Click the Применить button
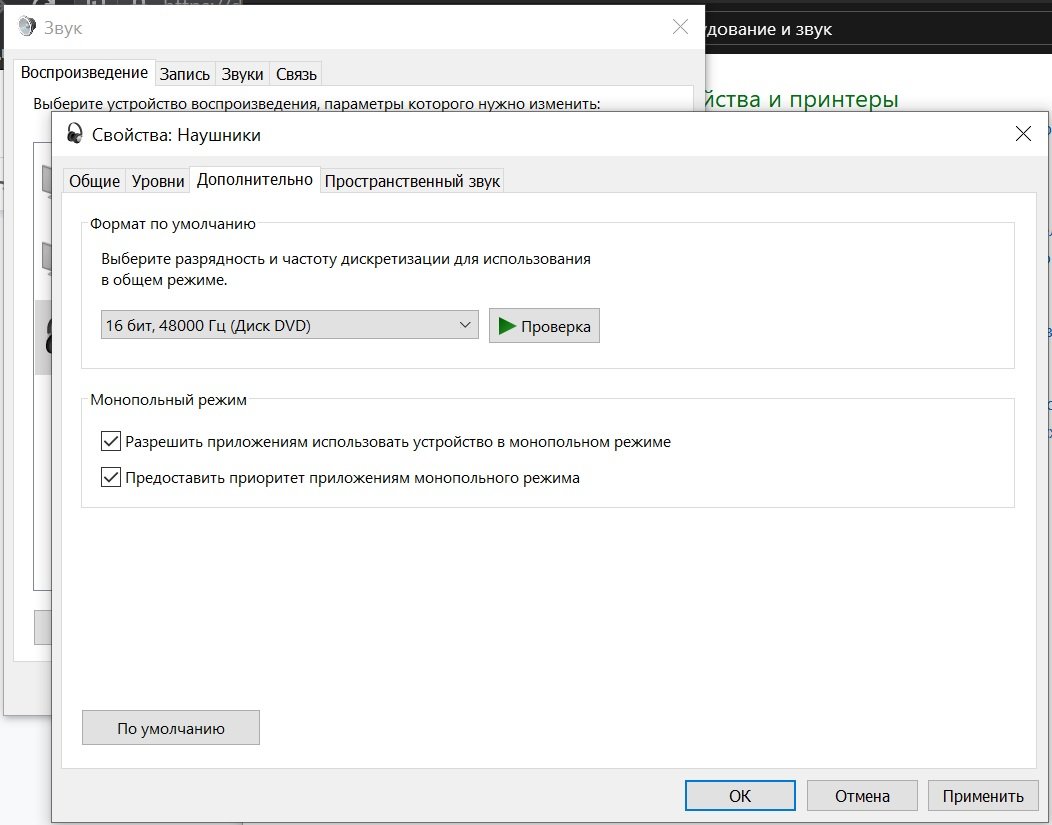1052x825 pixels. [x=982, y=796]
